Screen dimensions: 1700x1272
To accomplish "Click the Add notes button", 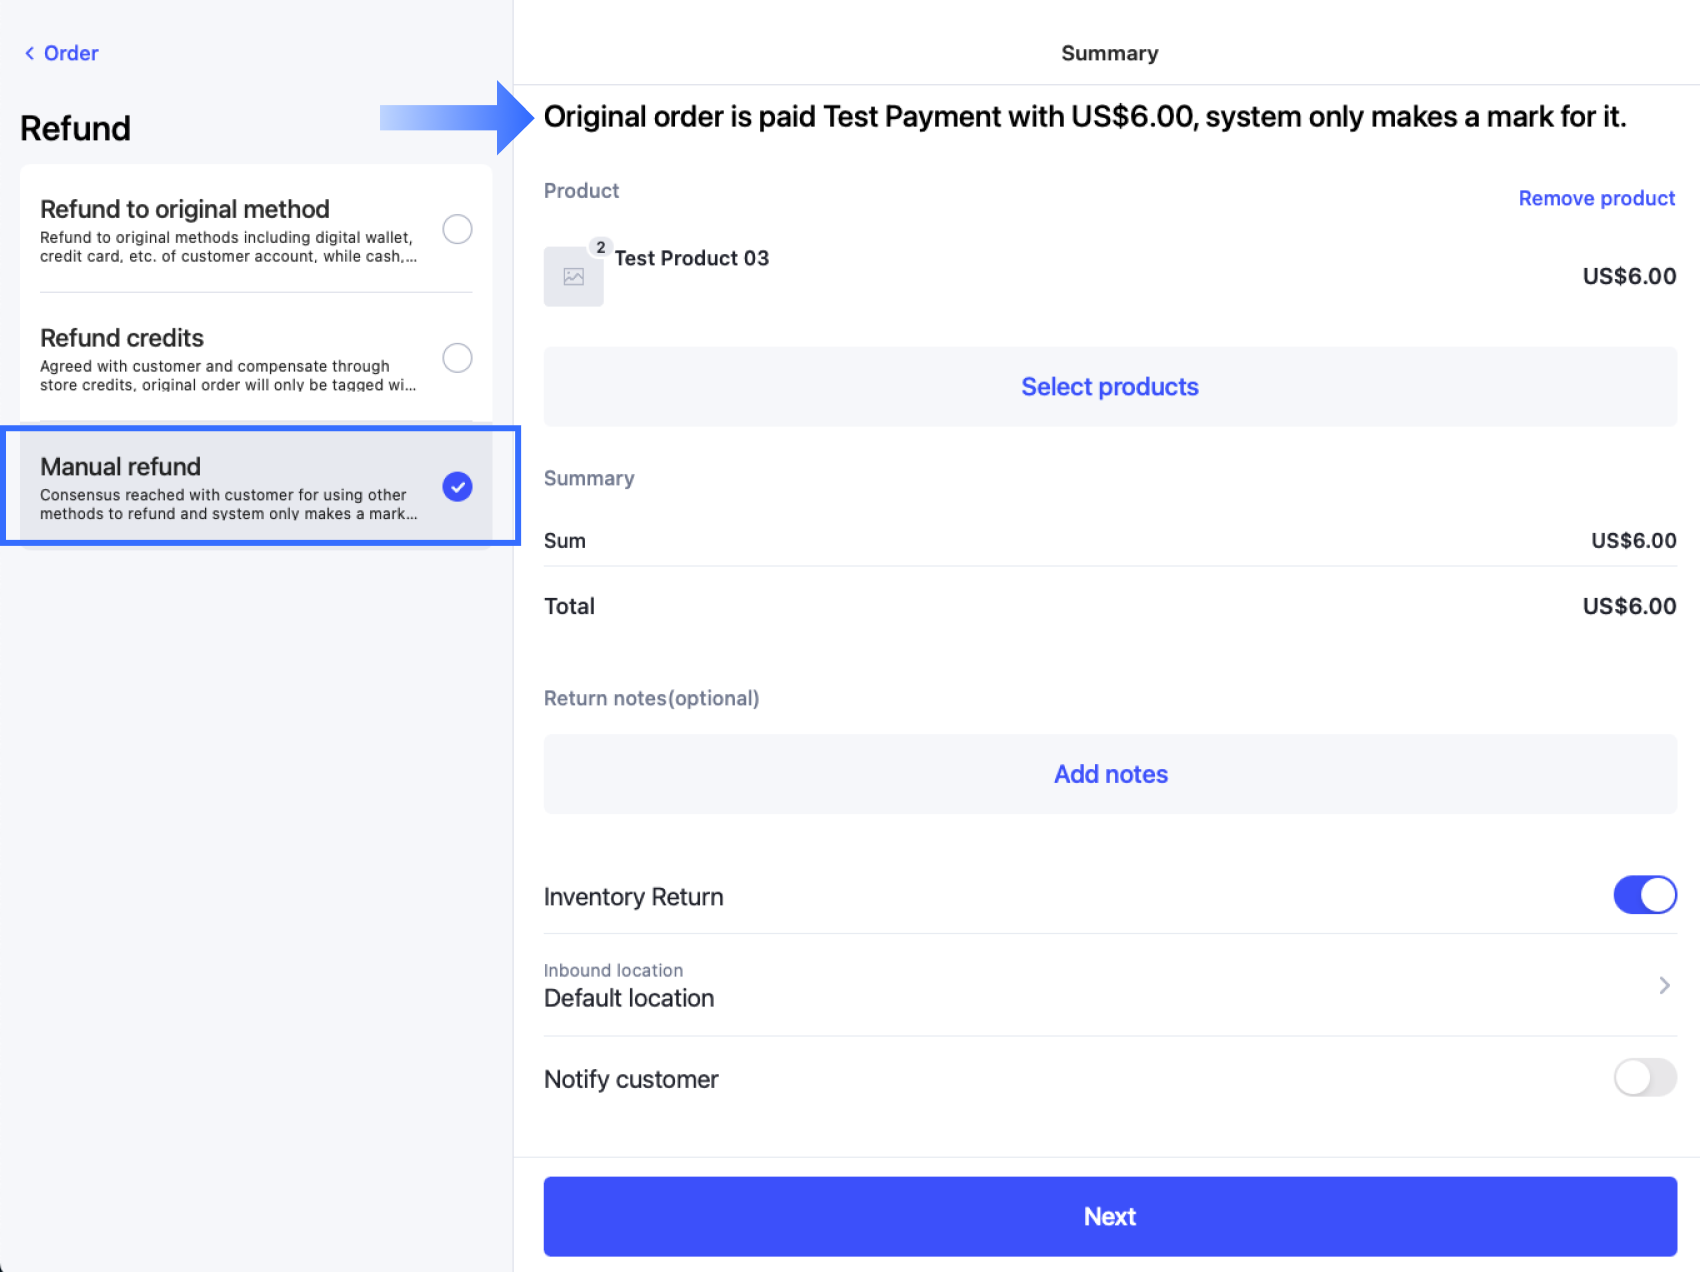I will pyautogui.click(x=1110, y=774).
